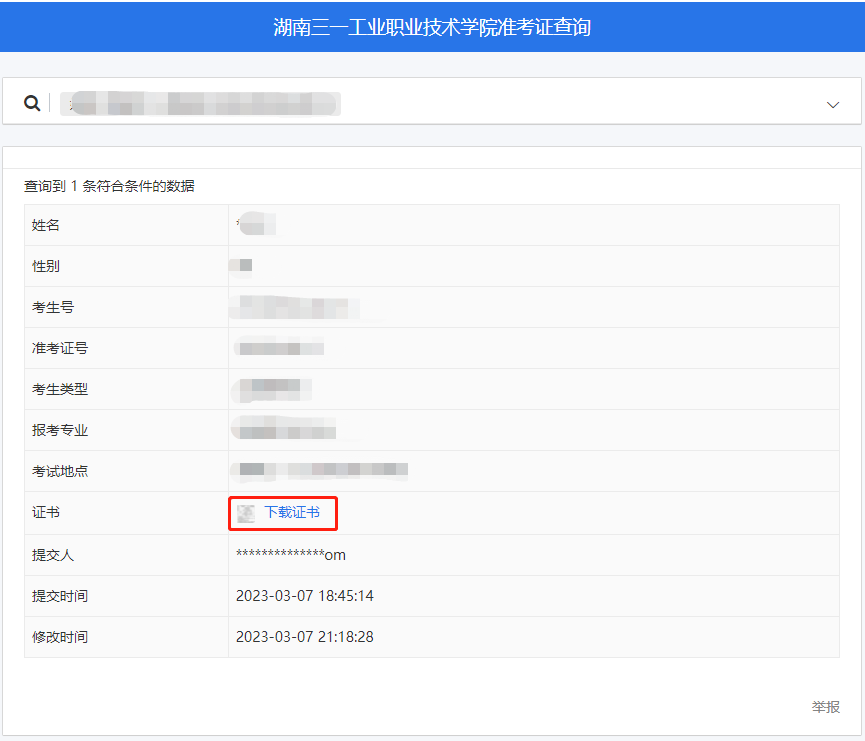This screenshot has width=865, height=741.
Task: Select the value 2023-03-07 21:18:28
Action: pyautogui.click(x=305, y=637)
